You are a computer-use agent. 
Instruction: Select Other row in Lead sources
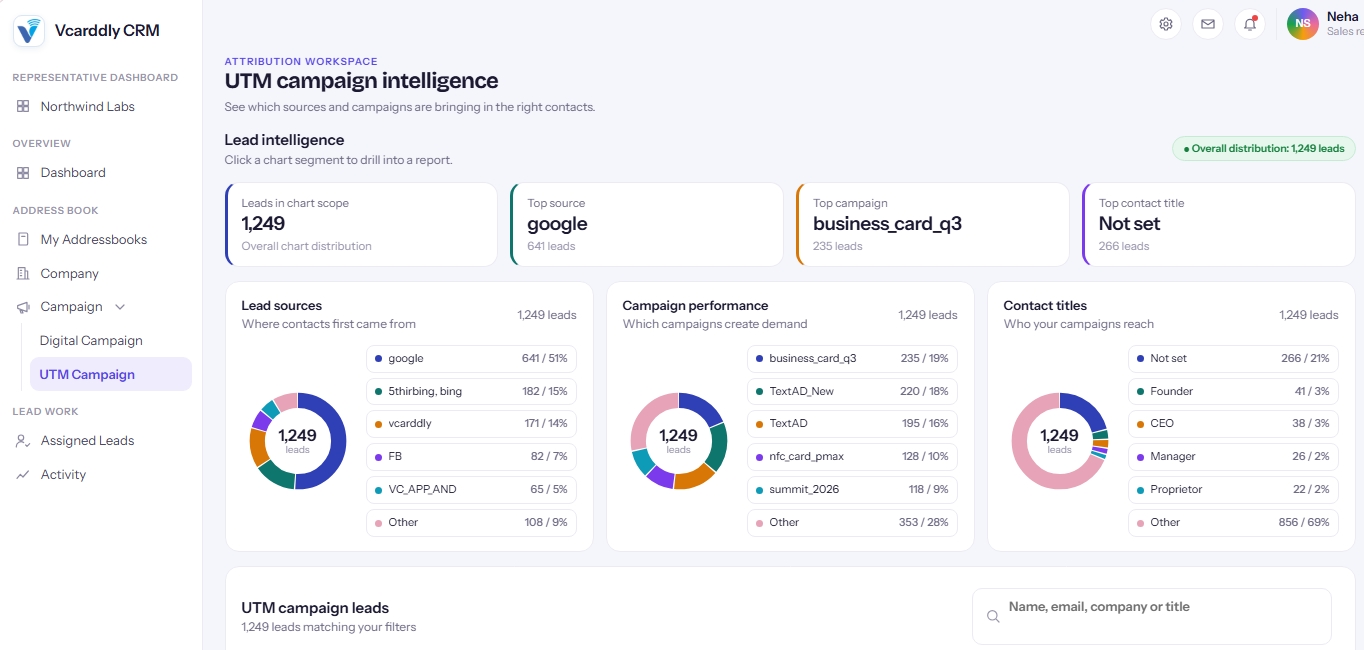point(471,523)
